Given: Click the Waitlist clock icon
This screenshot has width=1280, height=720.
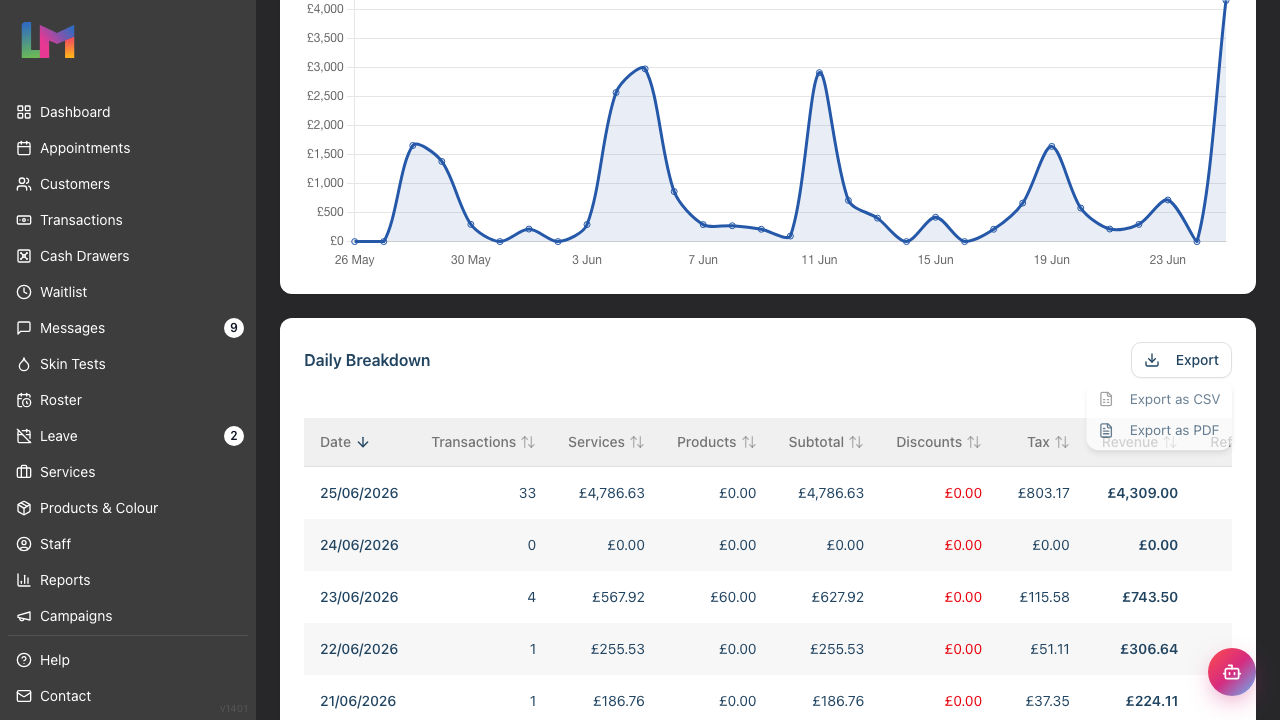Looking at the screenshot, I should (24, 292).
